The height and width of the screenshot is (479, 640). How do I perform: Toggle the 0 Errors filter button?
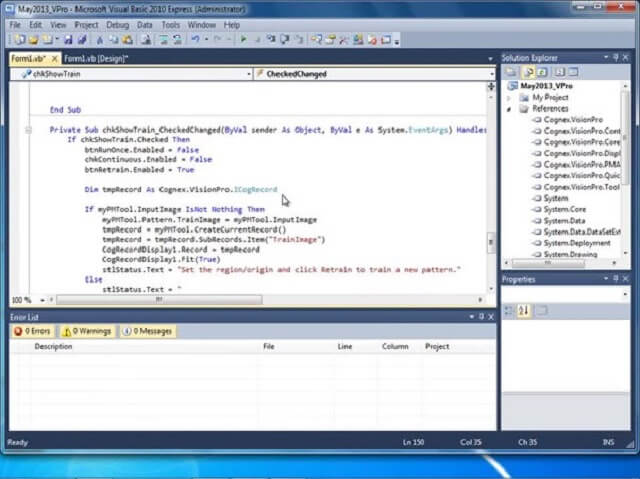(x=33, y=331)
